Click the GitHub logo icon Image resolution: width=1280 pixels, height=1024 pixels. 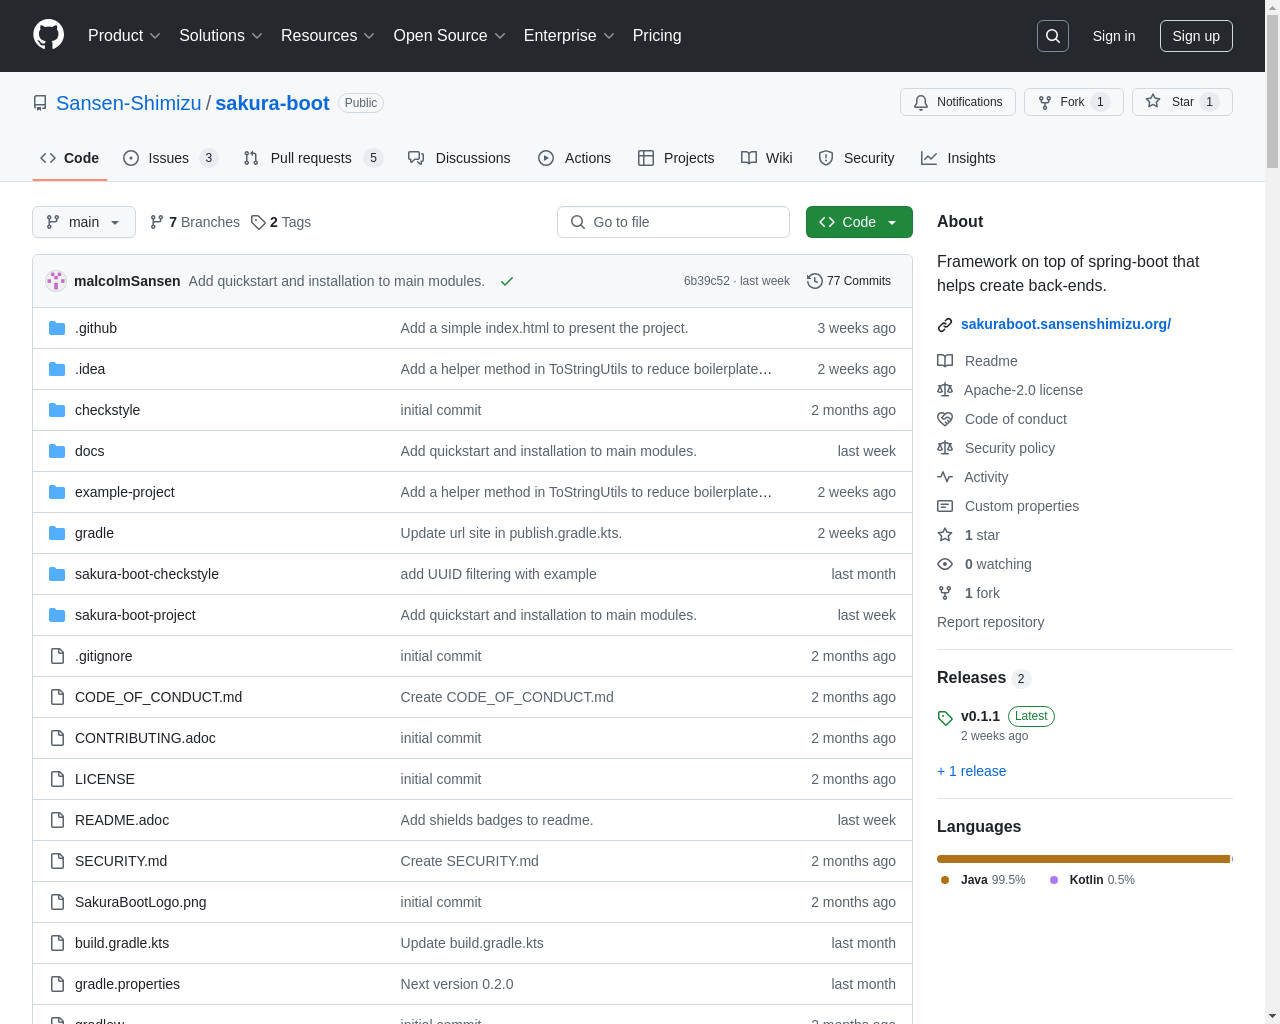[x=48, y=35]
